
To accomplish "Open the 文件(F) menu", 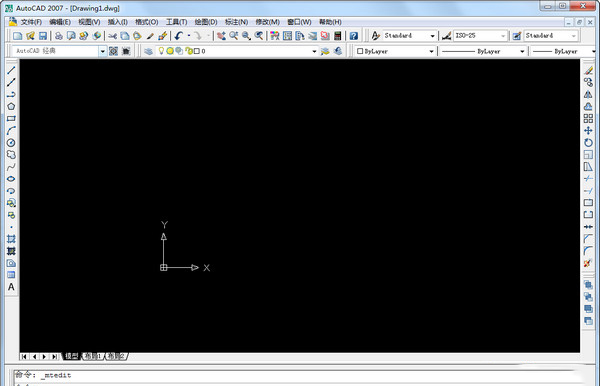I will coord(31,22).
